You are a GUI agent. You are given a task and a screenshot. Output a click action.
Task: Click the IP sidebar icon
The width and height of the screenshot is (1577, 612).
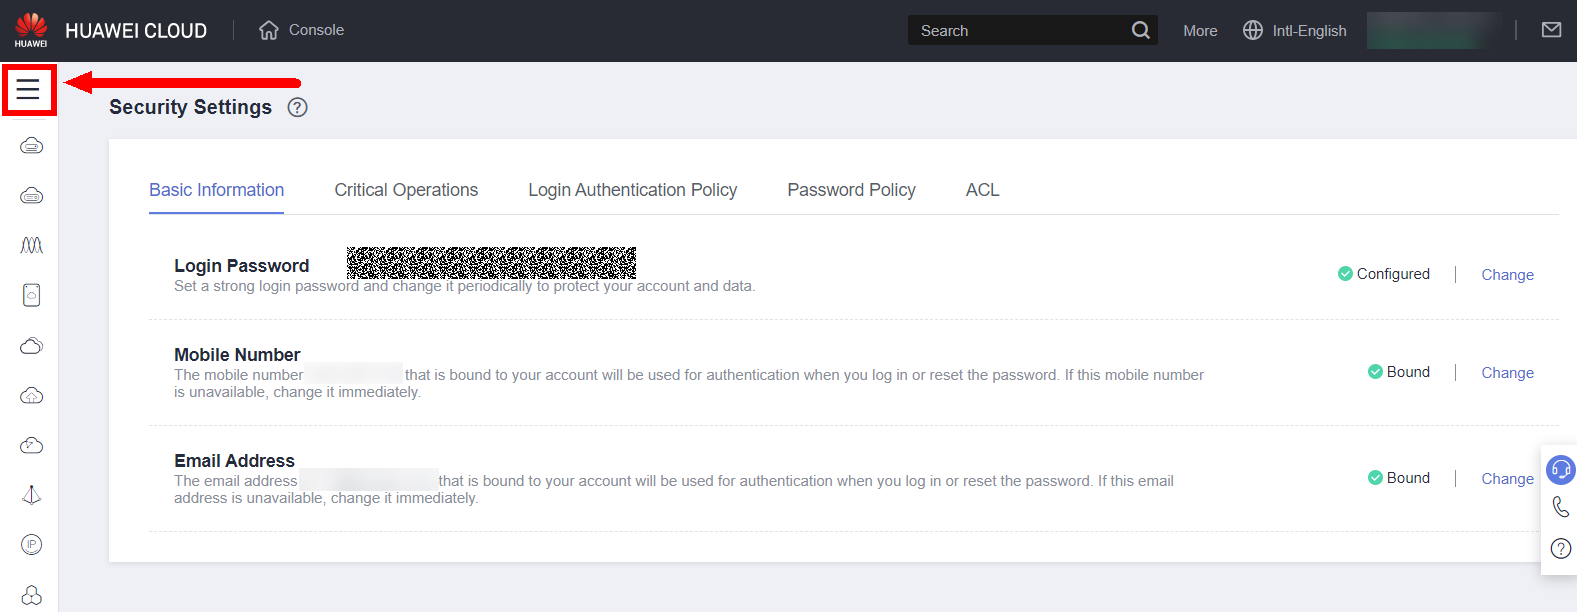click(x=31, y=545)
